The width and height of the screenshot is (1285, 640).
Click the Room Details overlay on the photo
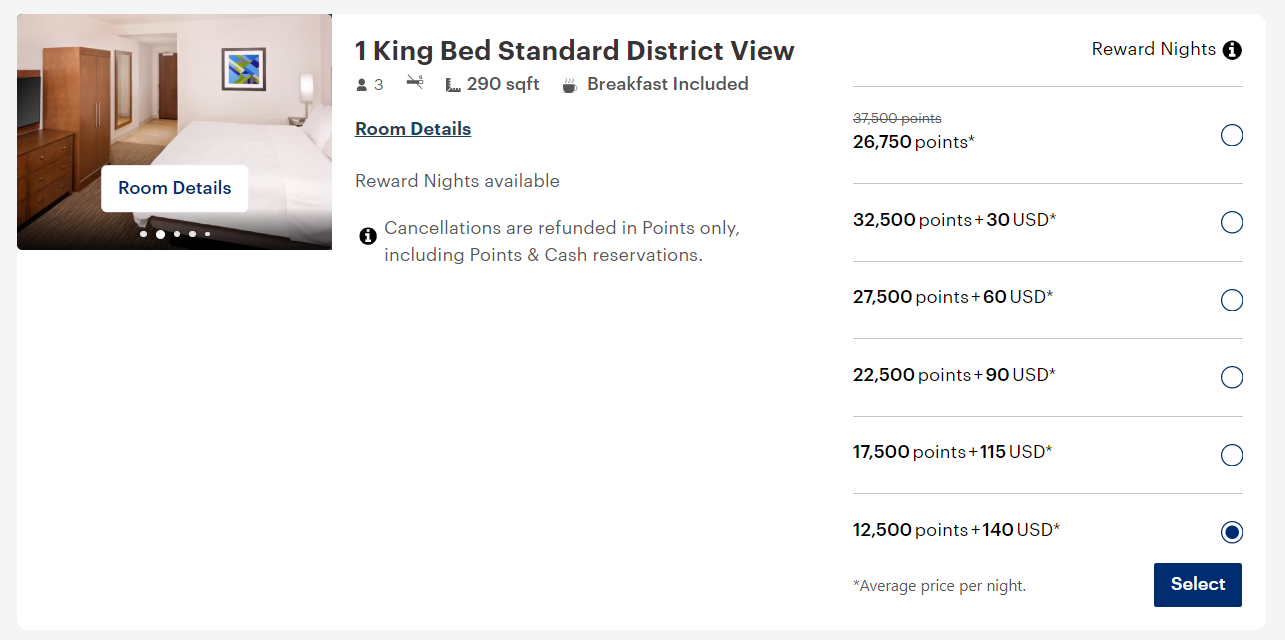point(174,188)
